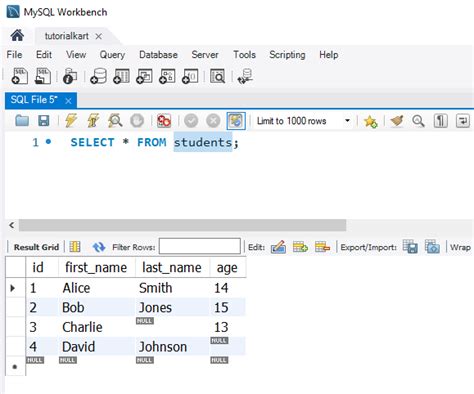
Task: Open the File menu
Action: [14, 54]
